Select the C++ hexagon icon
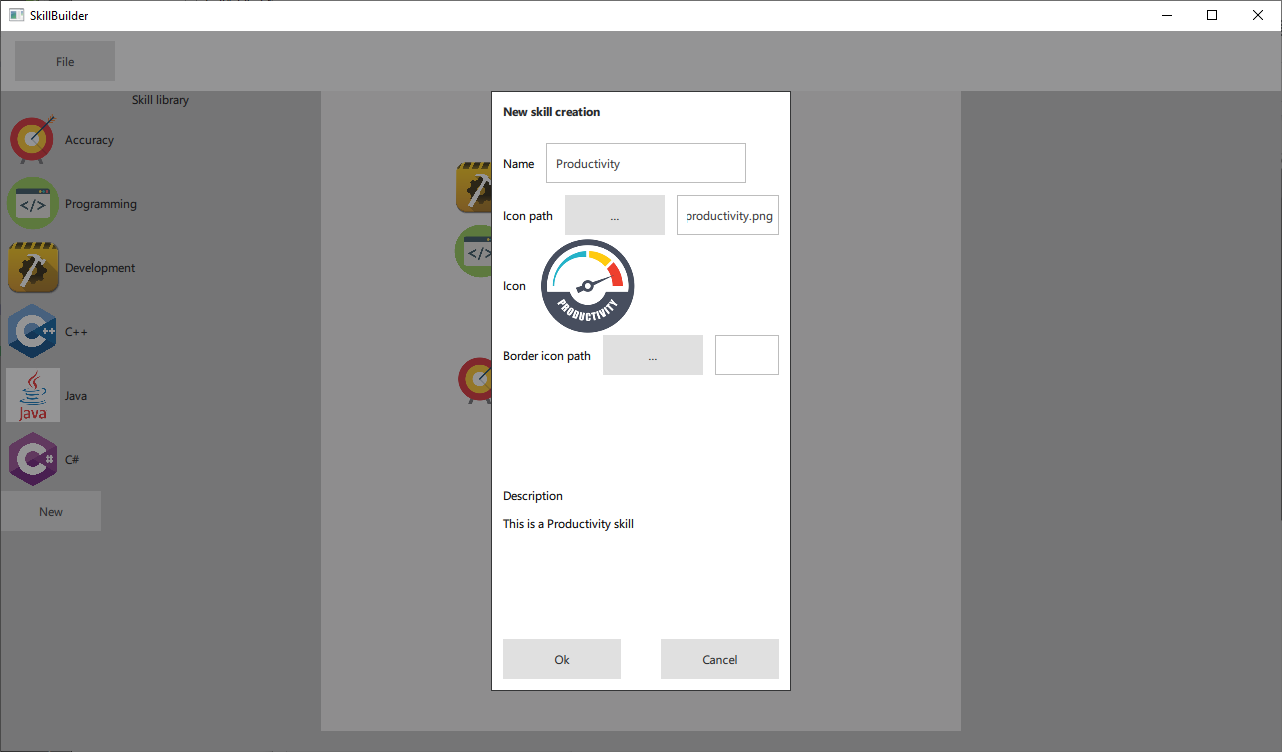This screenshot has height=752, width=1282. 33,332
